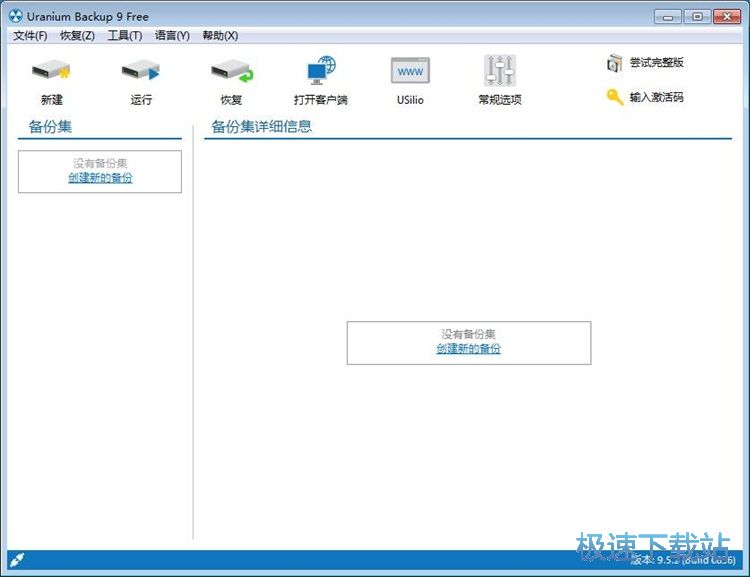Select the 恢复 restore drive icon

[232, 71]
